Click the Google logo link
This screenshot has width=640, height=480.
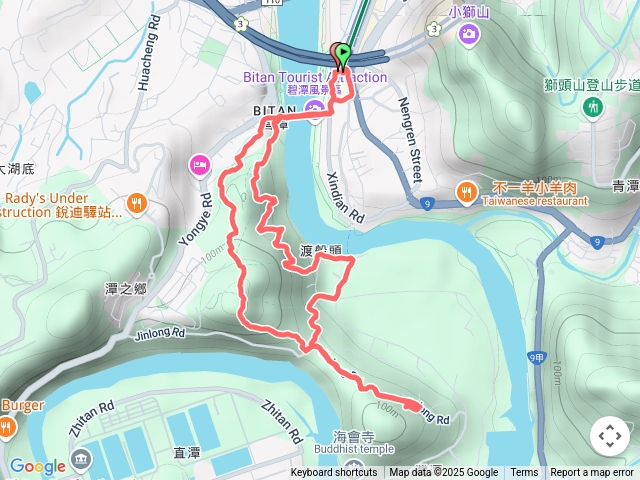38,466
